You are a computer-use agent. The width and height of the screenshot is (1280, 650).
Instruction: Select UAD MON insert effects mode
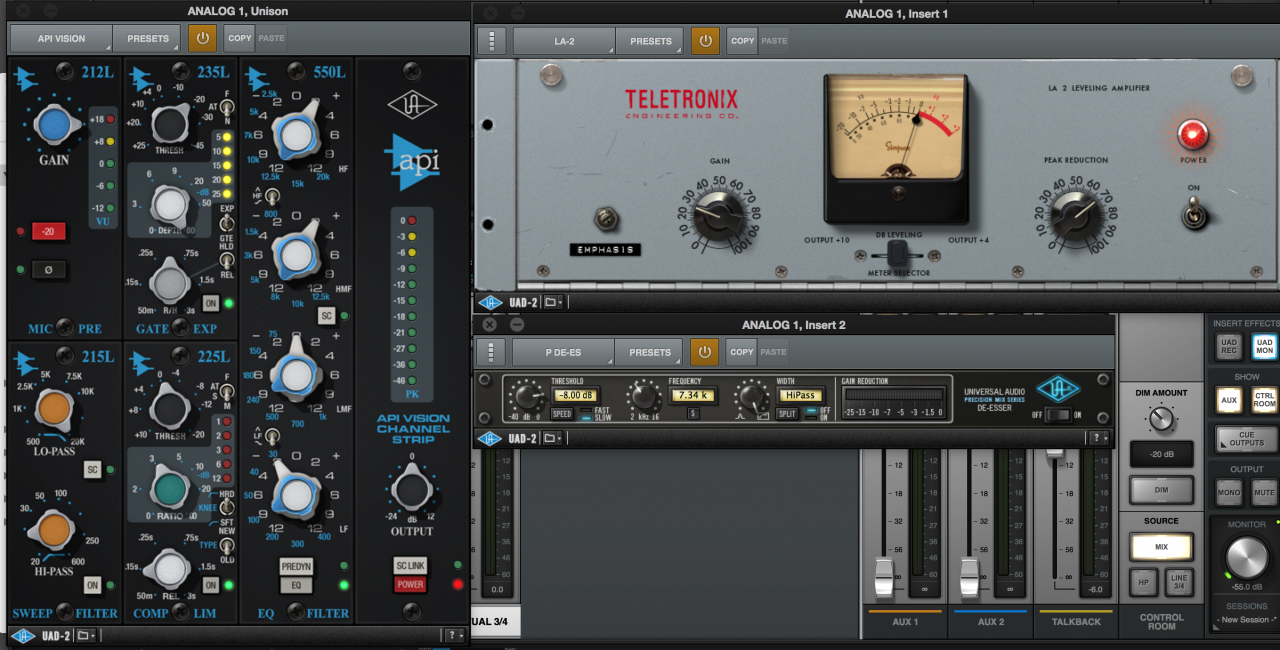point(1264,347)
